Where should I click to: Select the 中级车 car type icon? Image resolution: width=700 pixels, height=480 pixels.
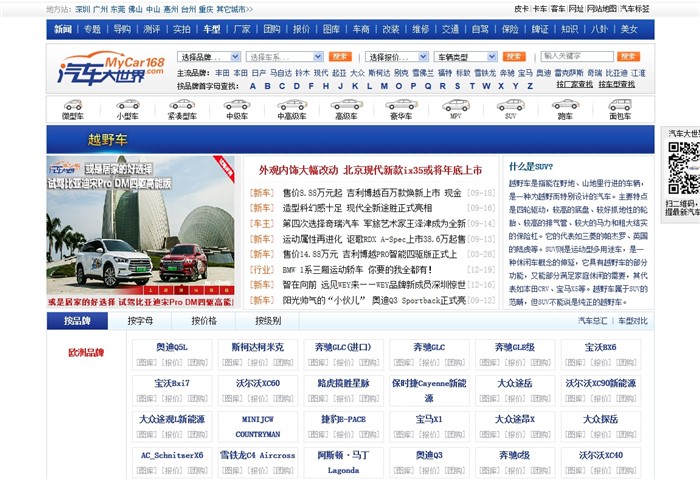237,110
